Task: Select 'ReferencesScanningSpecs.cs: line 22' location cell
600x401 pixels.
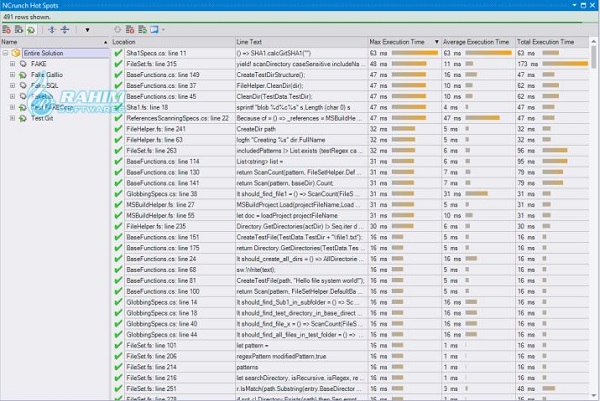Action: 178,118
